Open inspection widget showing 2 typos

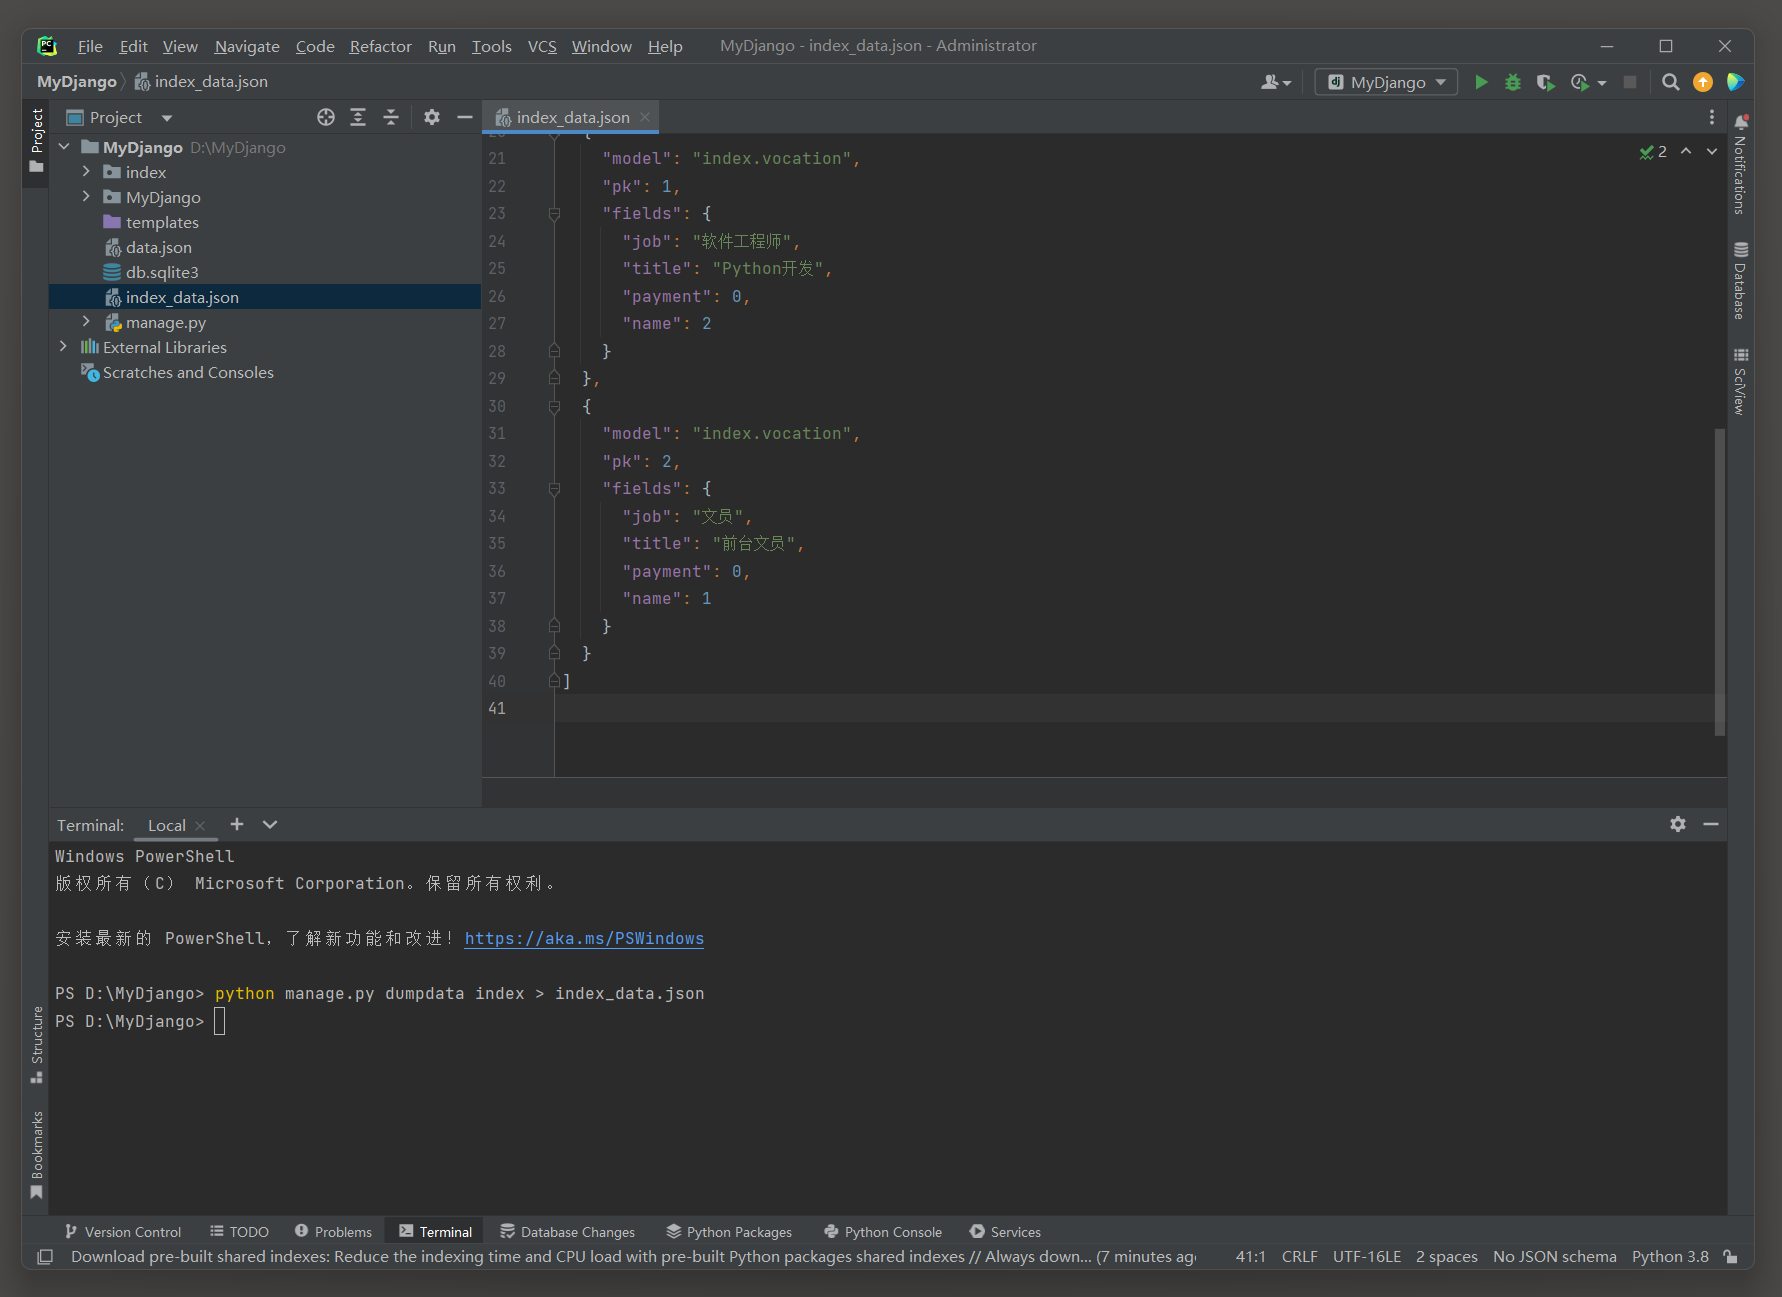1653,151
